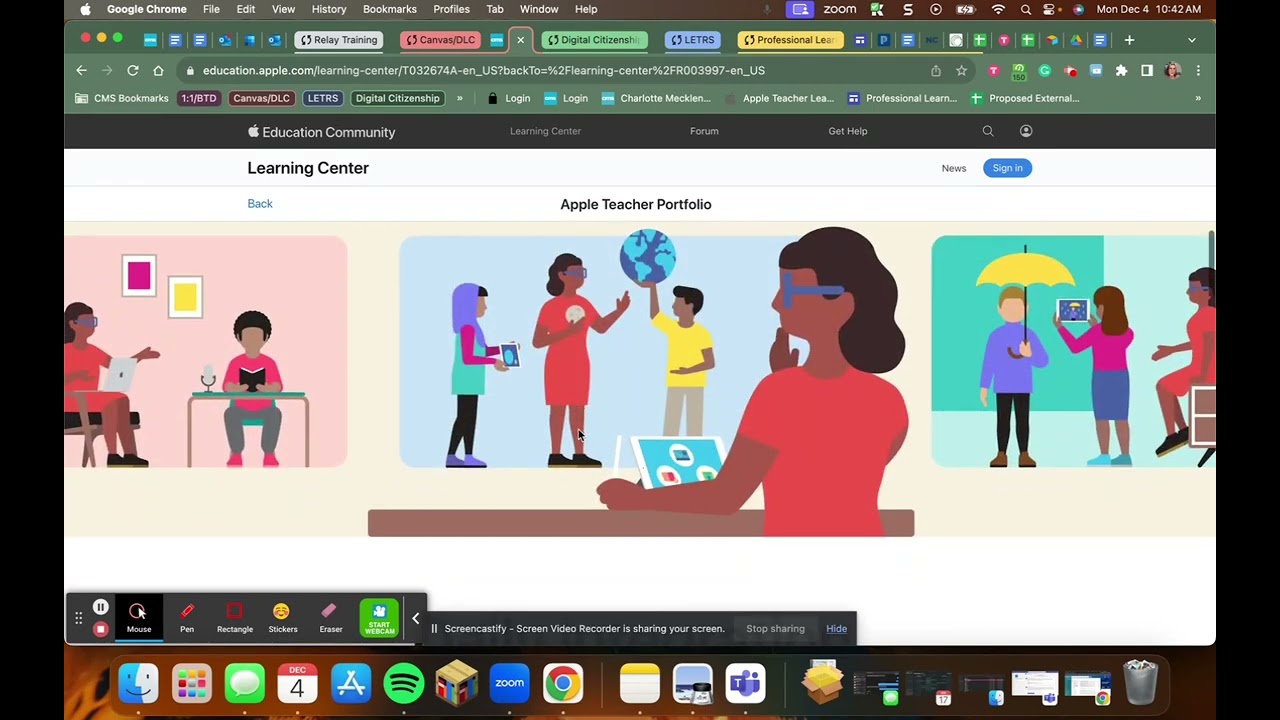The image size is (1280, 720).
Task: Go back with the browser back arrow
Action: tap(82, 71)
